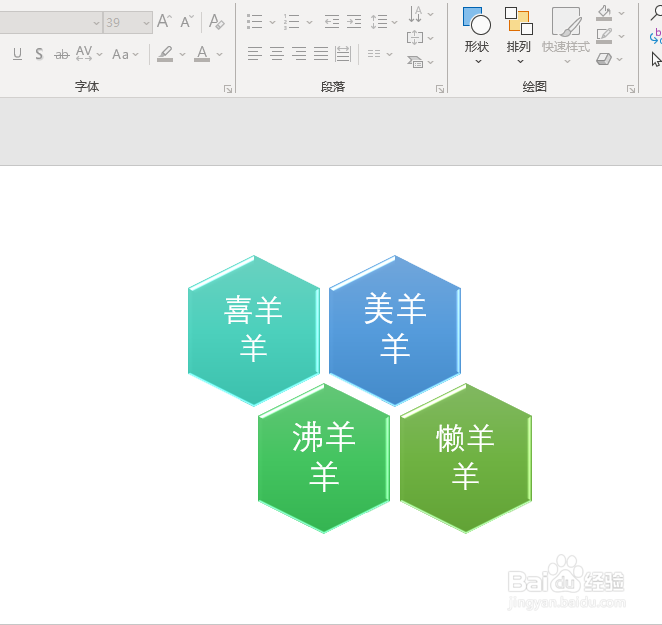Select the 喜羊羊 hexagon
The image size is (662, 625).
(x=254, y=331)
